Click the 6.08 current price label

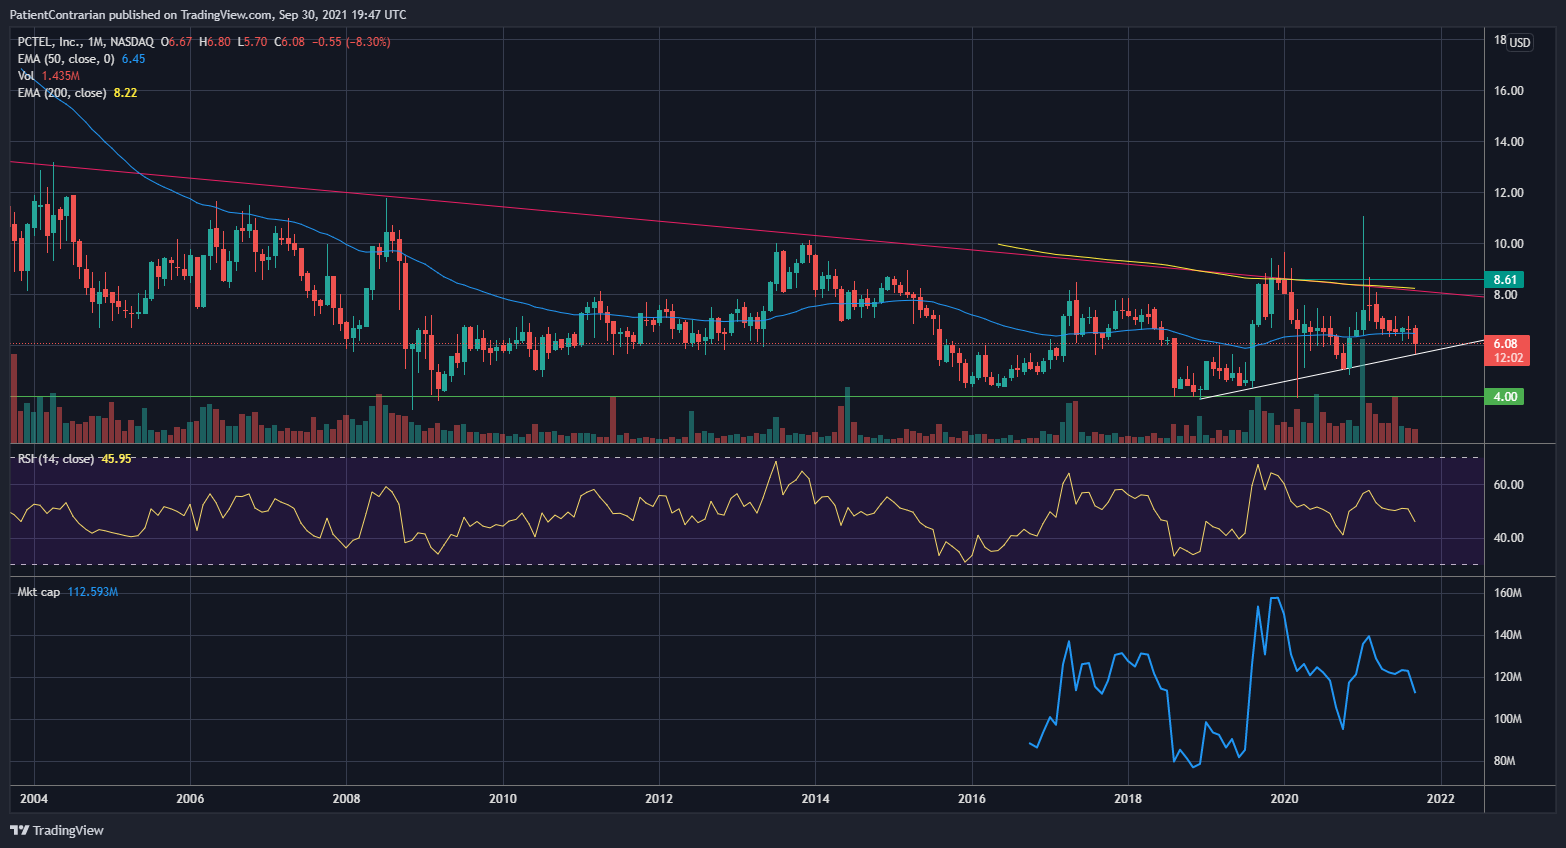point(1505,343)
